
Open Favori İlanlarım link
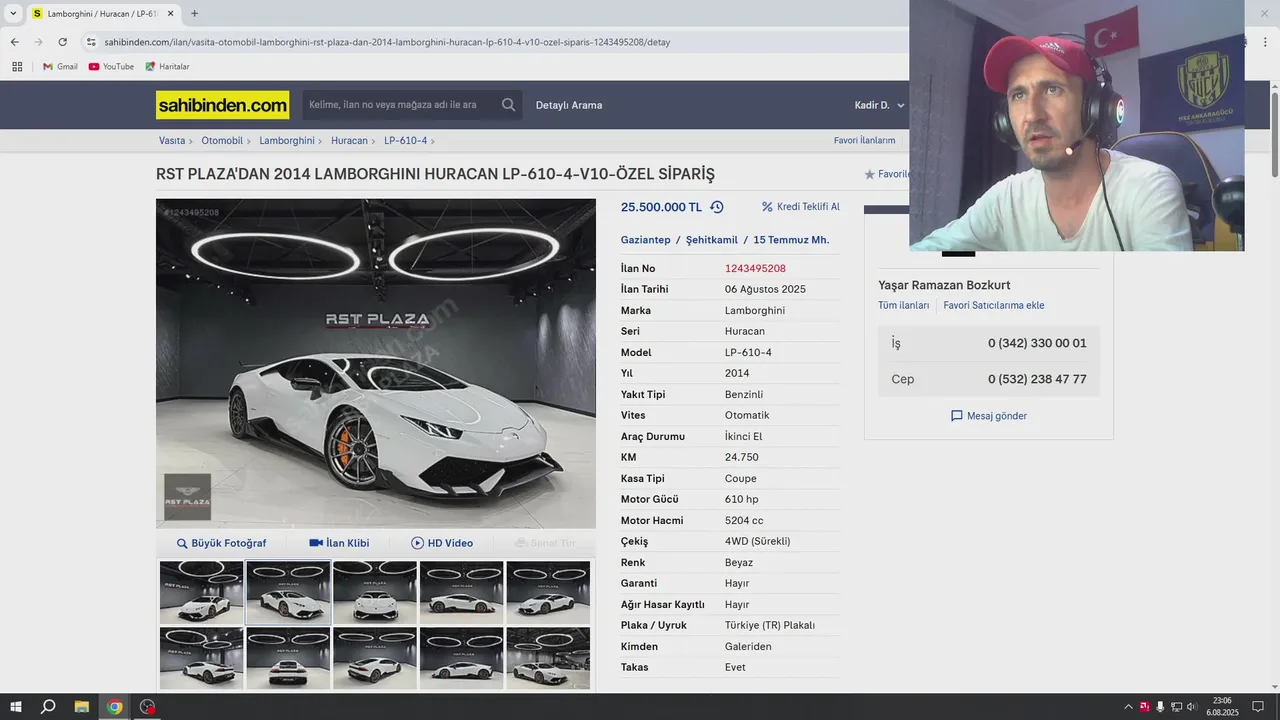point(864,141)
